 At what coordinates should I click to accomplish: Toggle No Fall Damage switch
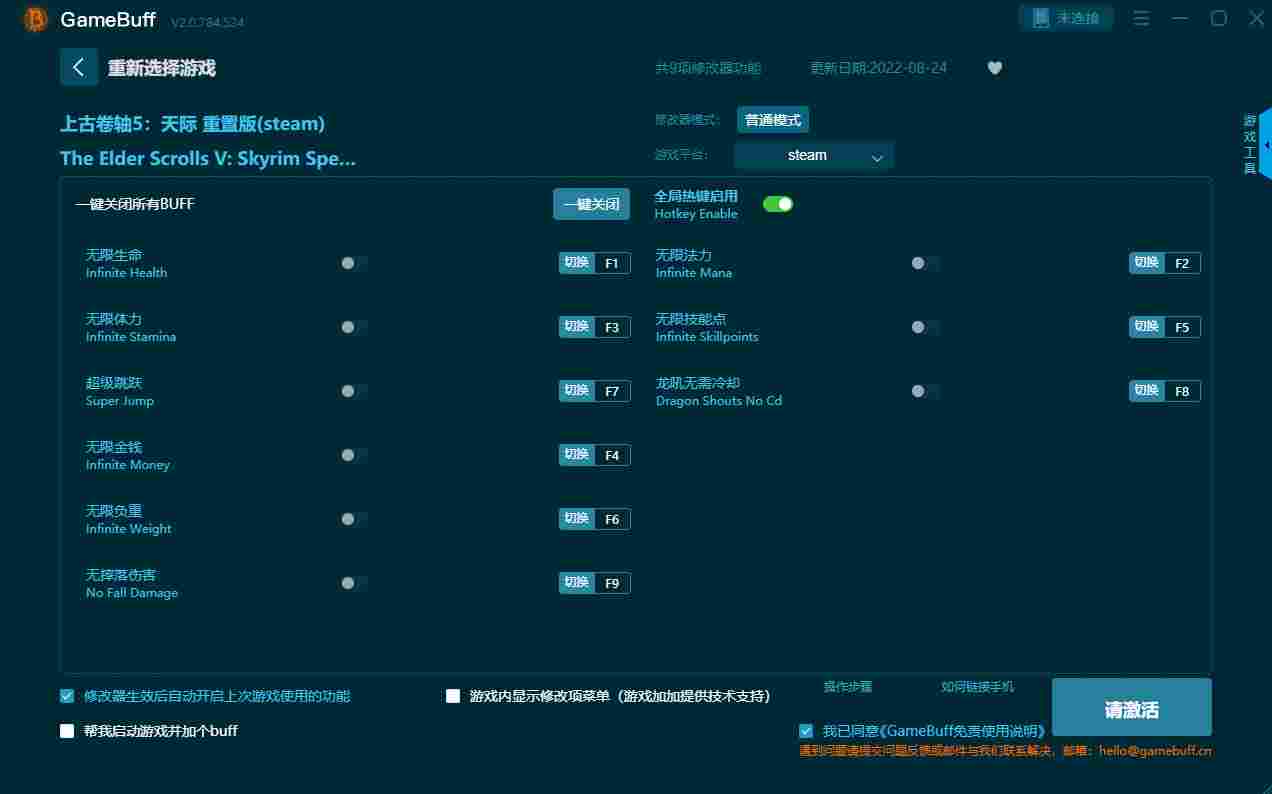[x=353, y=583]
